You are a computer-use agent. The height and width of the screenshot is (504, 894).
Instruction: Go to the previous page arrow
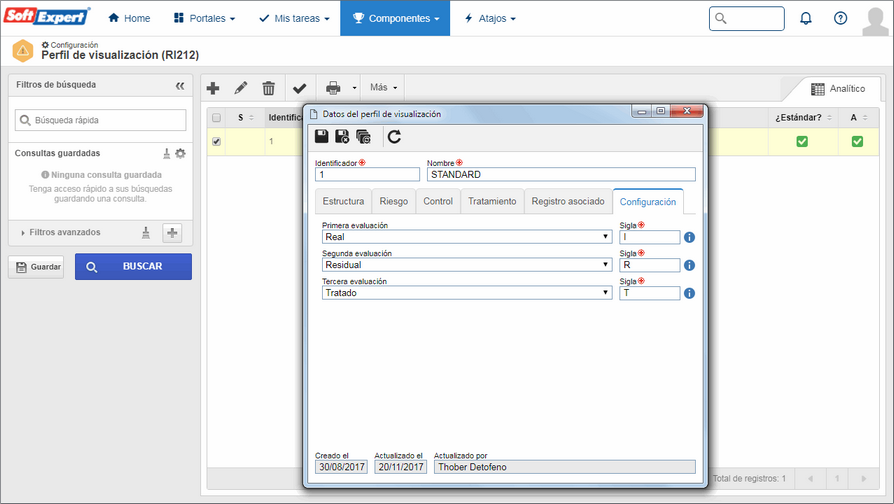pos(810,479)
